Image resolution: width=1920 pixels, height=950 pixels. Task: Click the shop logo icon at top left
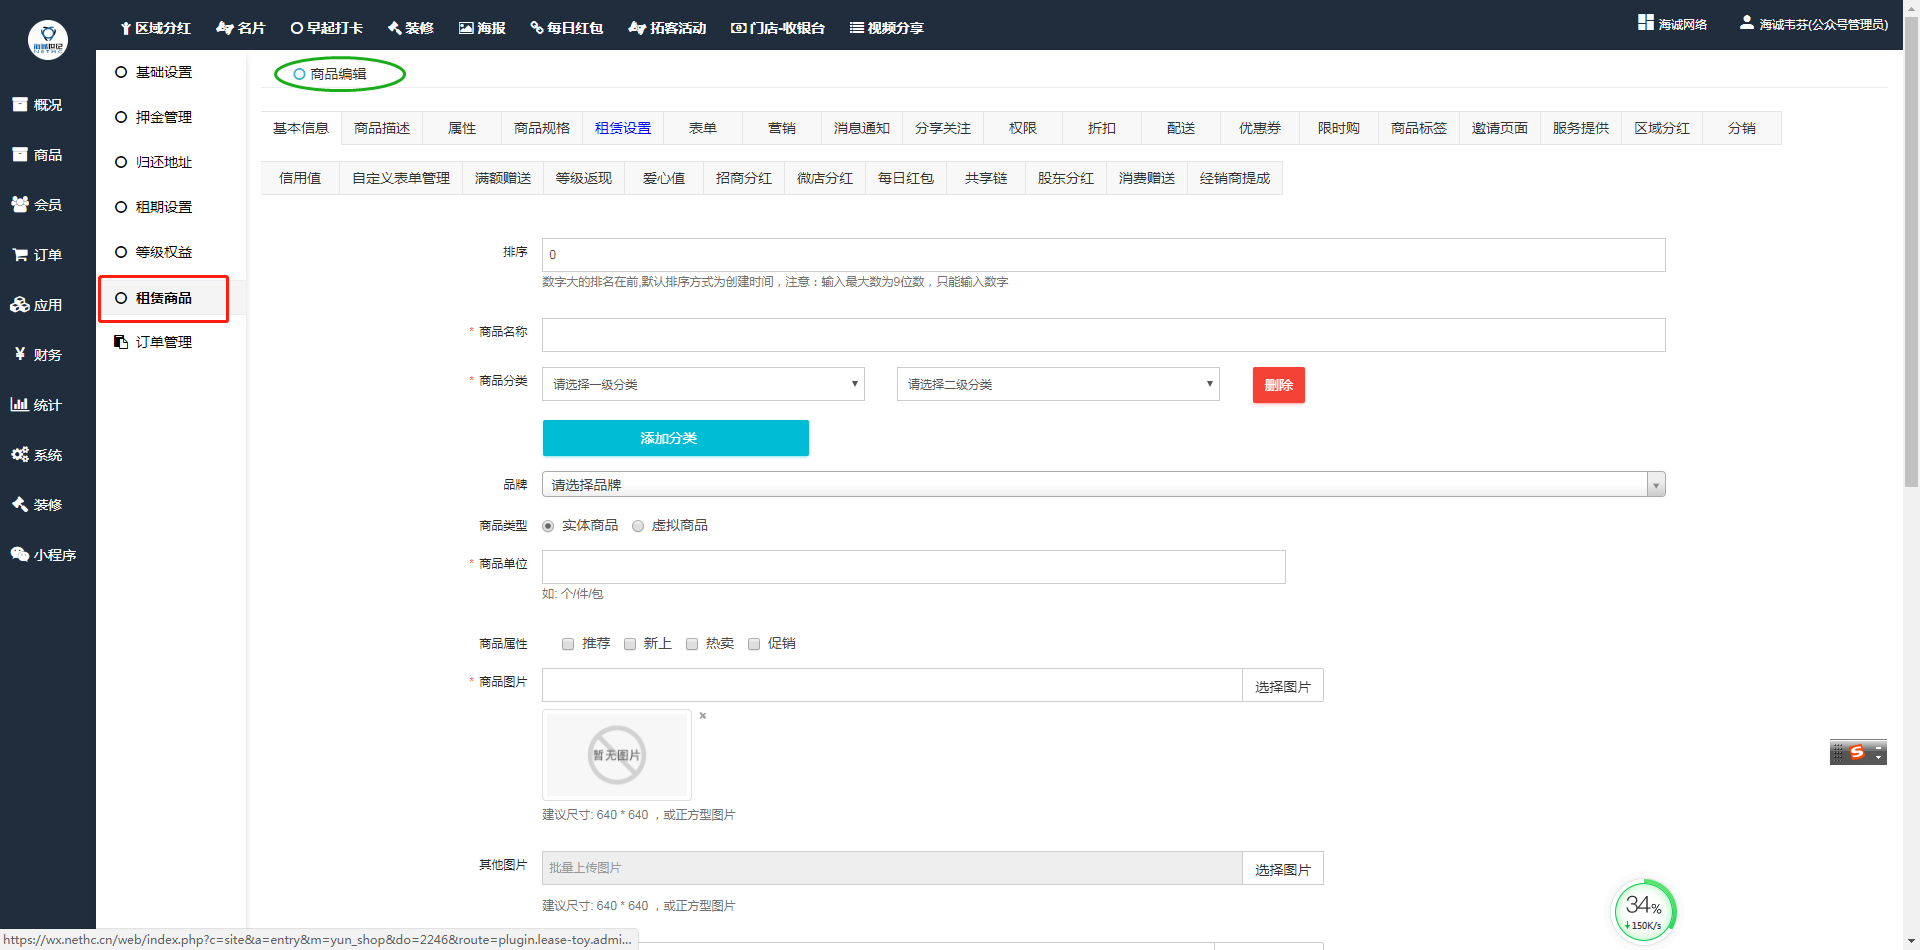(x=47, y=40)
